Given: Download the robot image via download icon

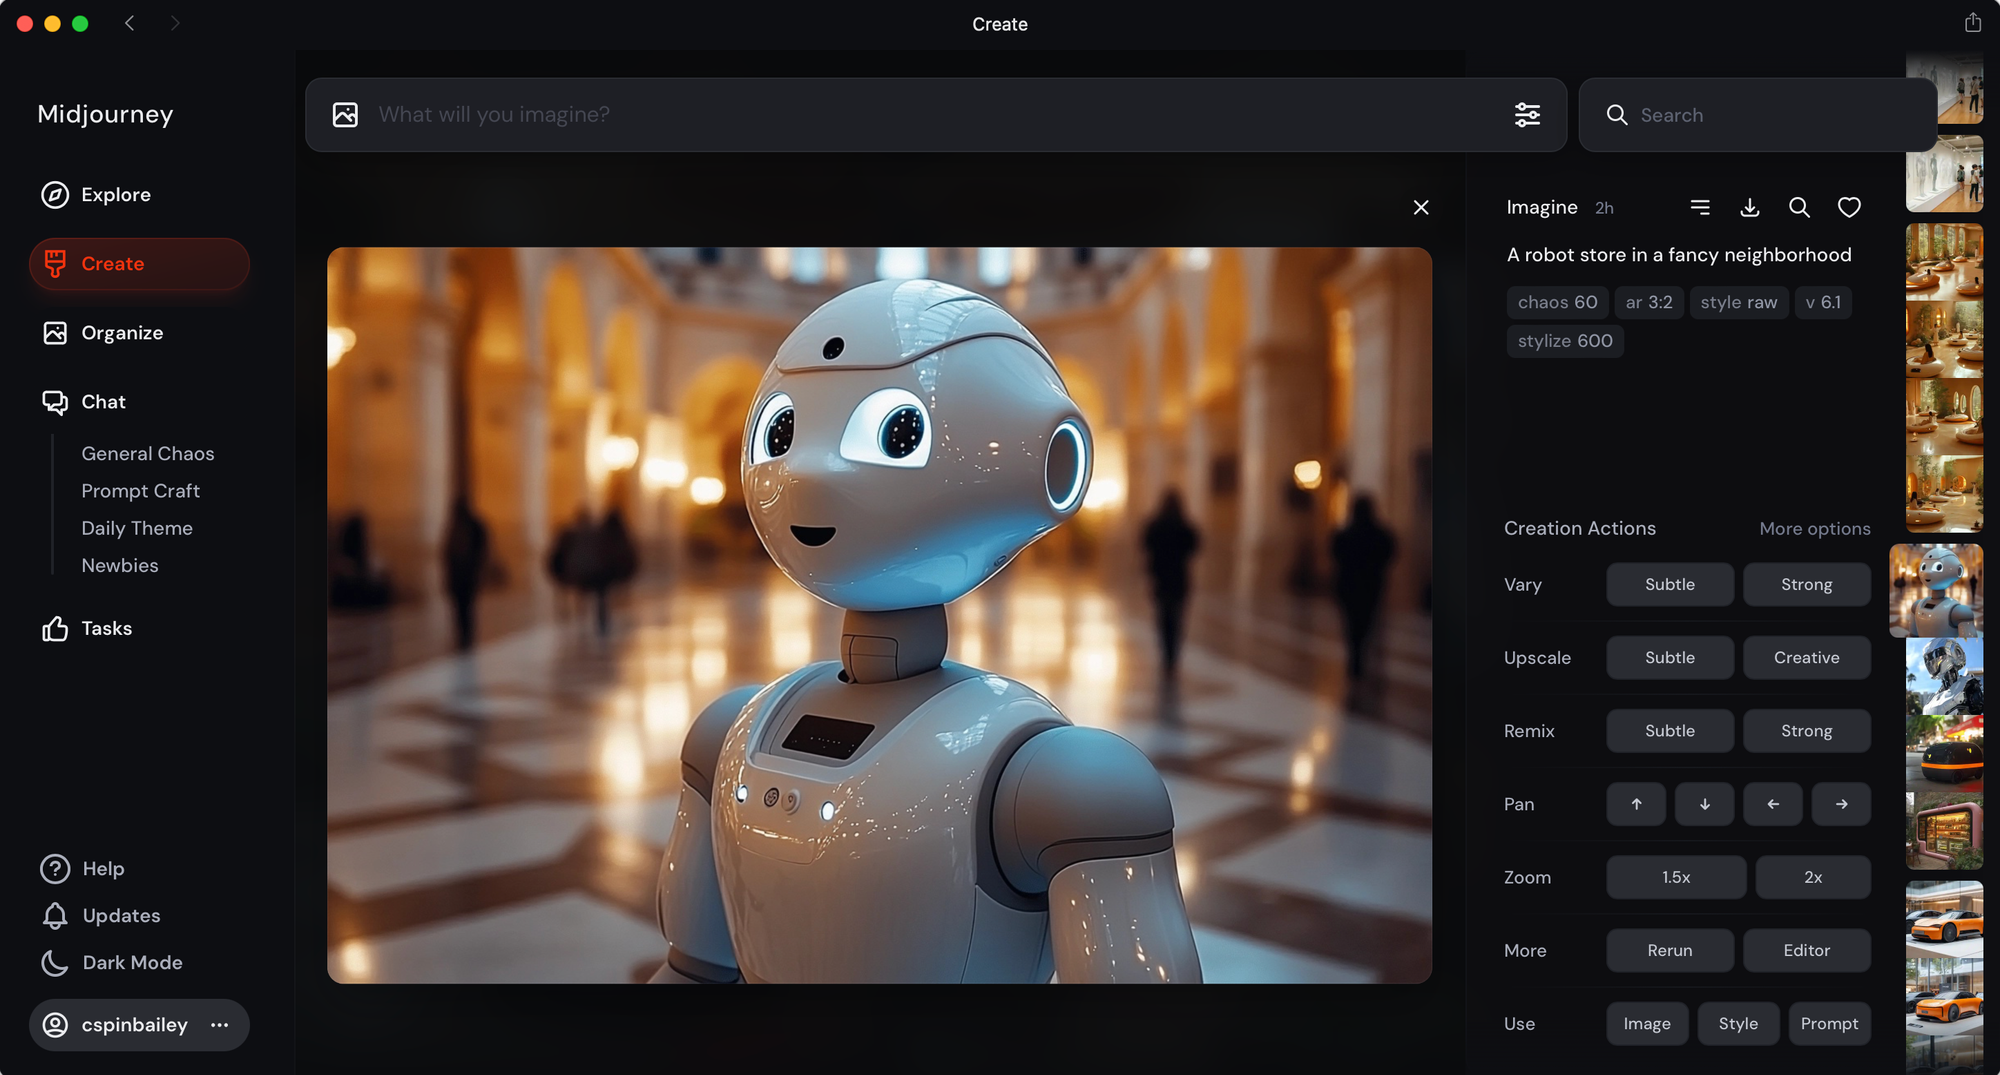Looking at the screenshot, I should click(x=1750, y=207).
